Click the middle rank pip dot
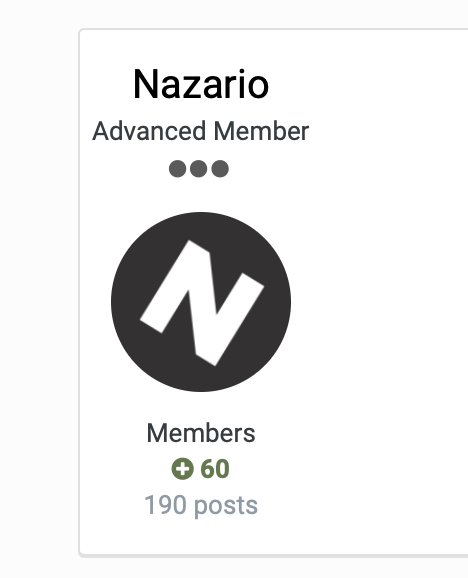 pyautogui.click(x=199, y=169)
